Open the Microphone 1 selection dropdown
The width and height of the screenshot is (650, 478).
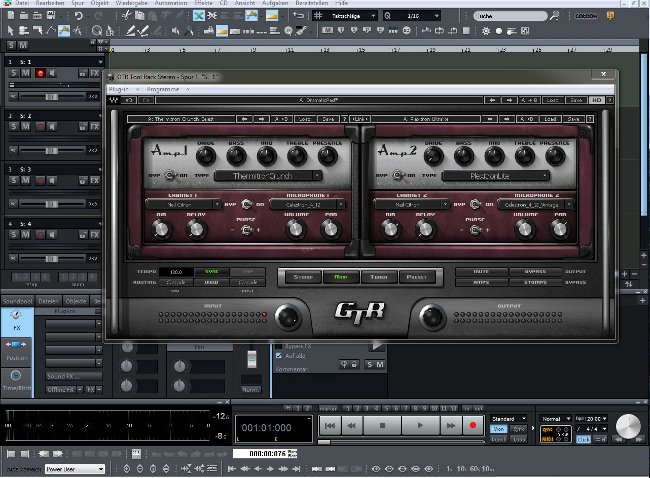coord(307,204)
